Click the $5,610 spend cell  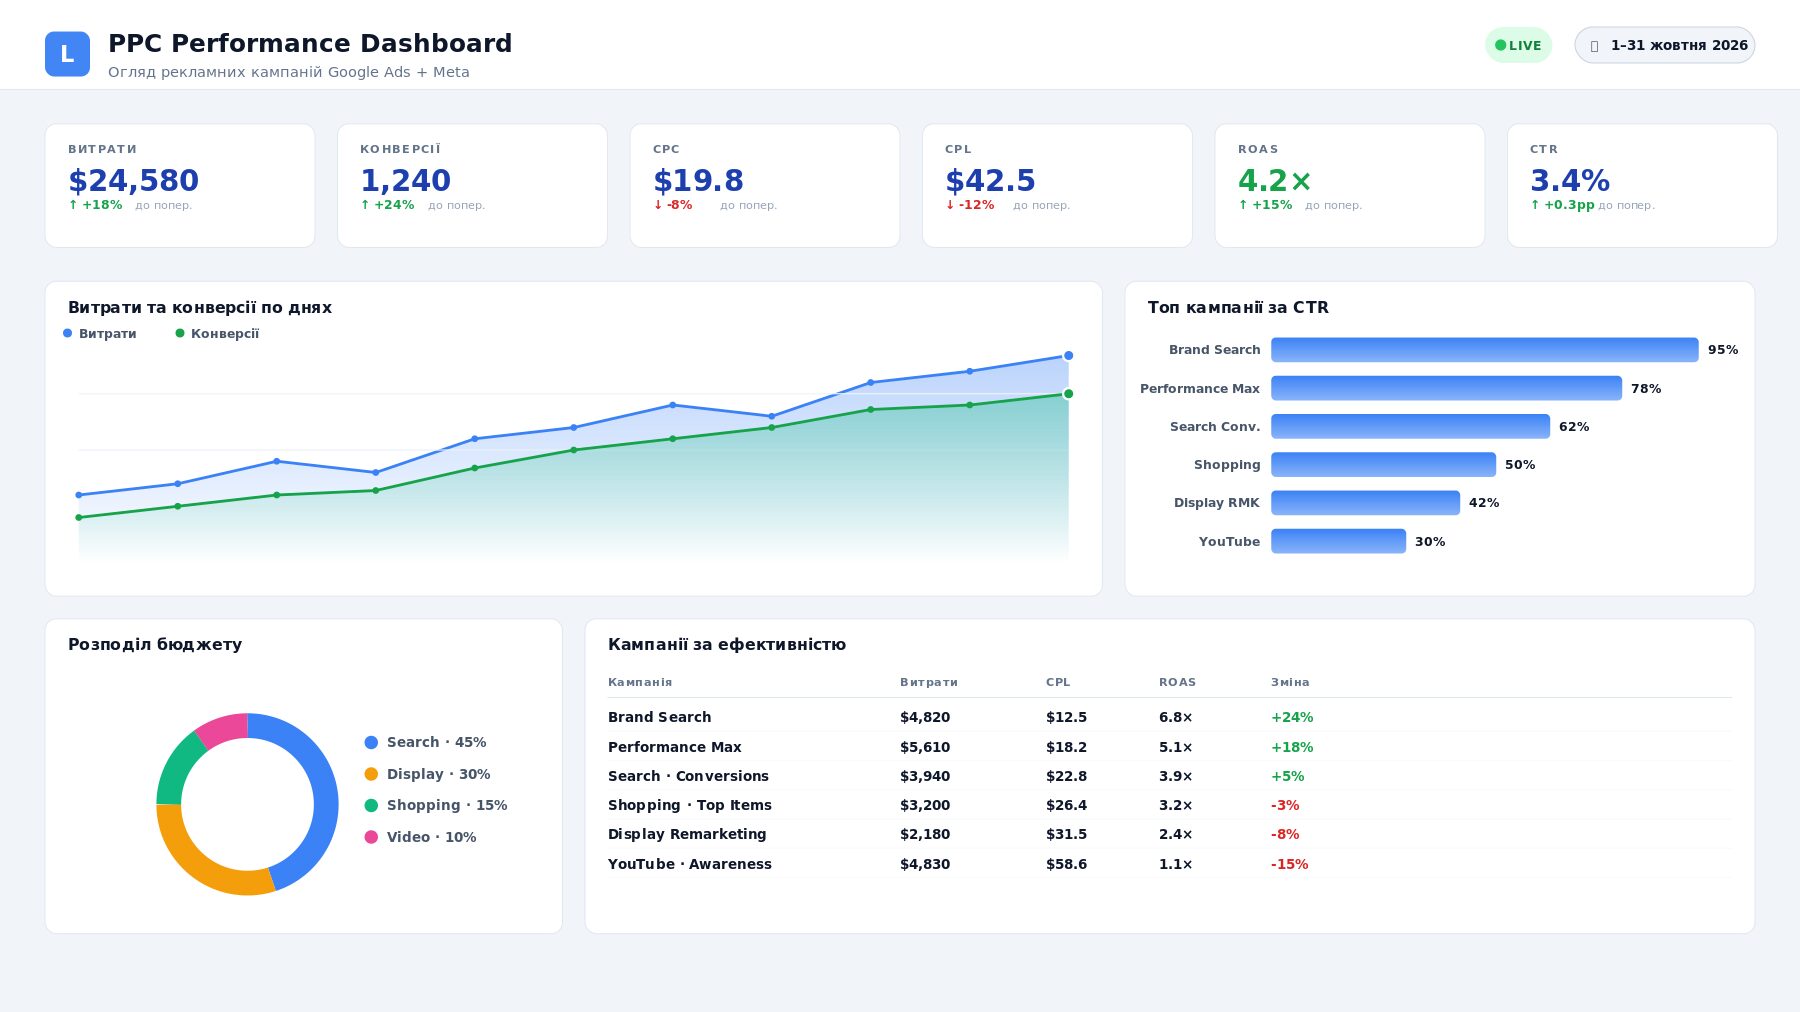click(925, 747)
